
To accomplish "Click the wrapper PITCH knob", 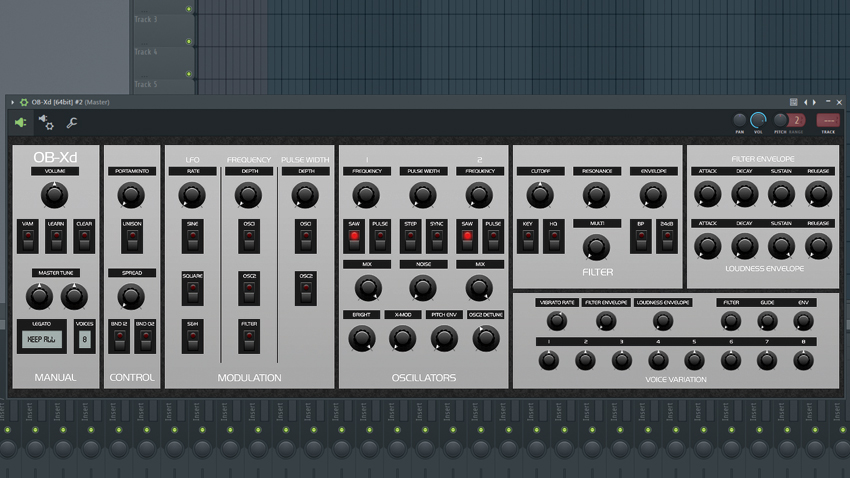I will click(781, 120).
